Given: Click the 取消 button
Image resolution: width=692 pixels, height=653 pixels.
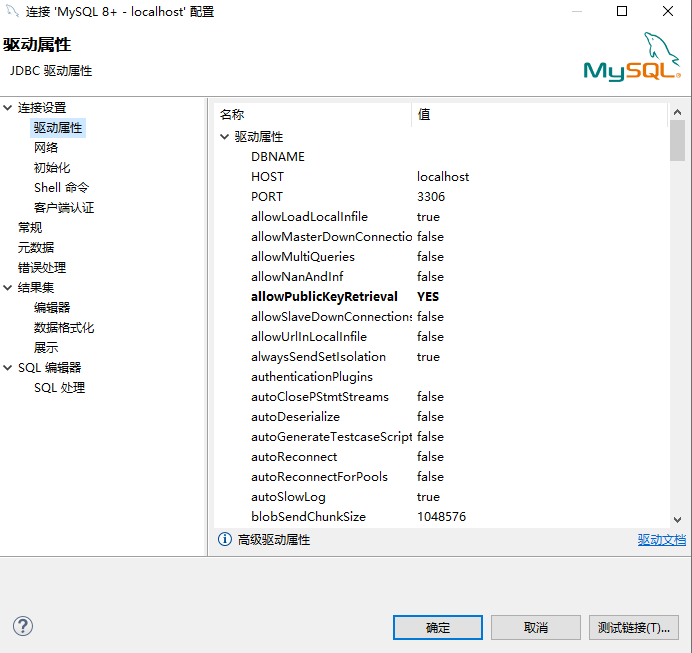Looking at the screenshot, I should click(x=536, y=627).
